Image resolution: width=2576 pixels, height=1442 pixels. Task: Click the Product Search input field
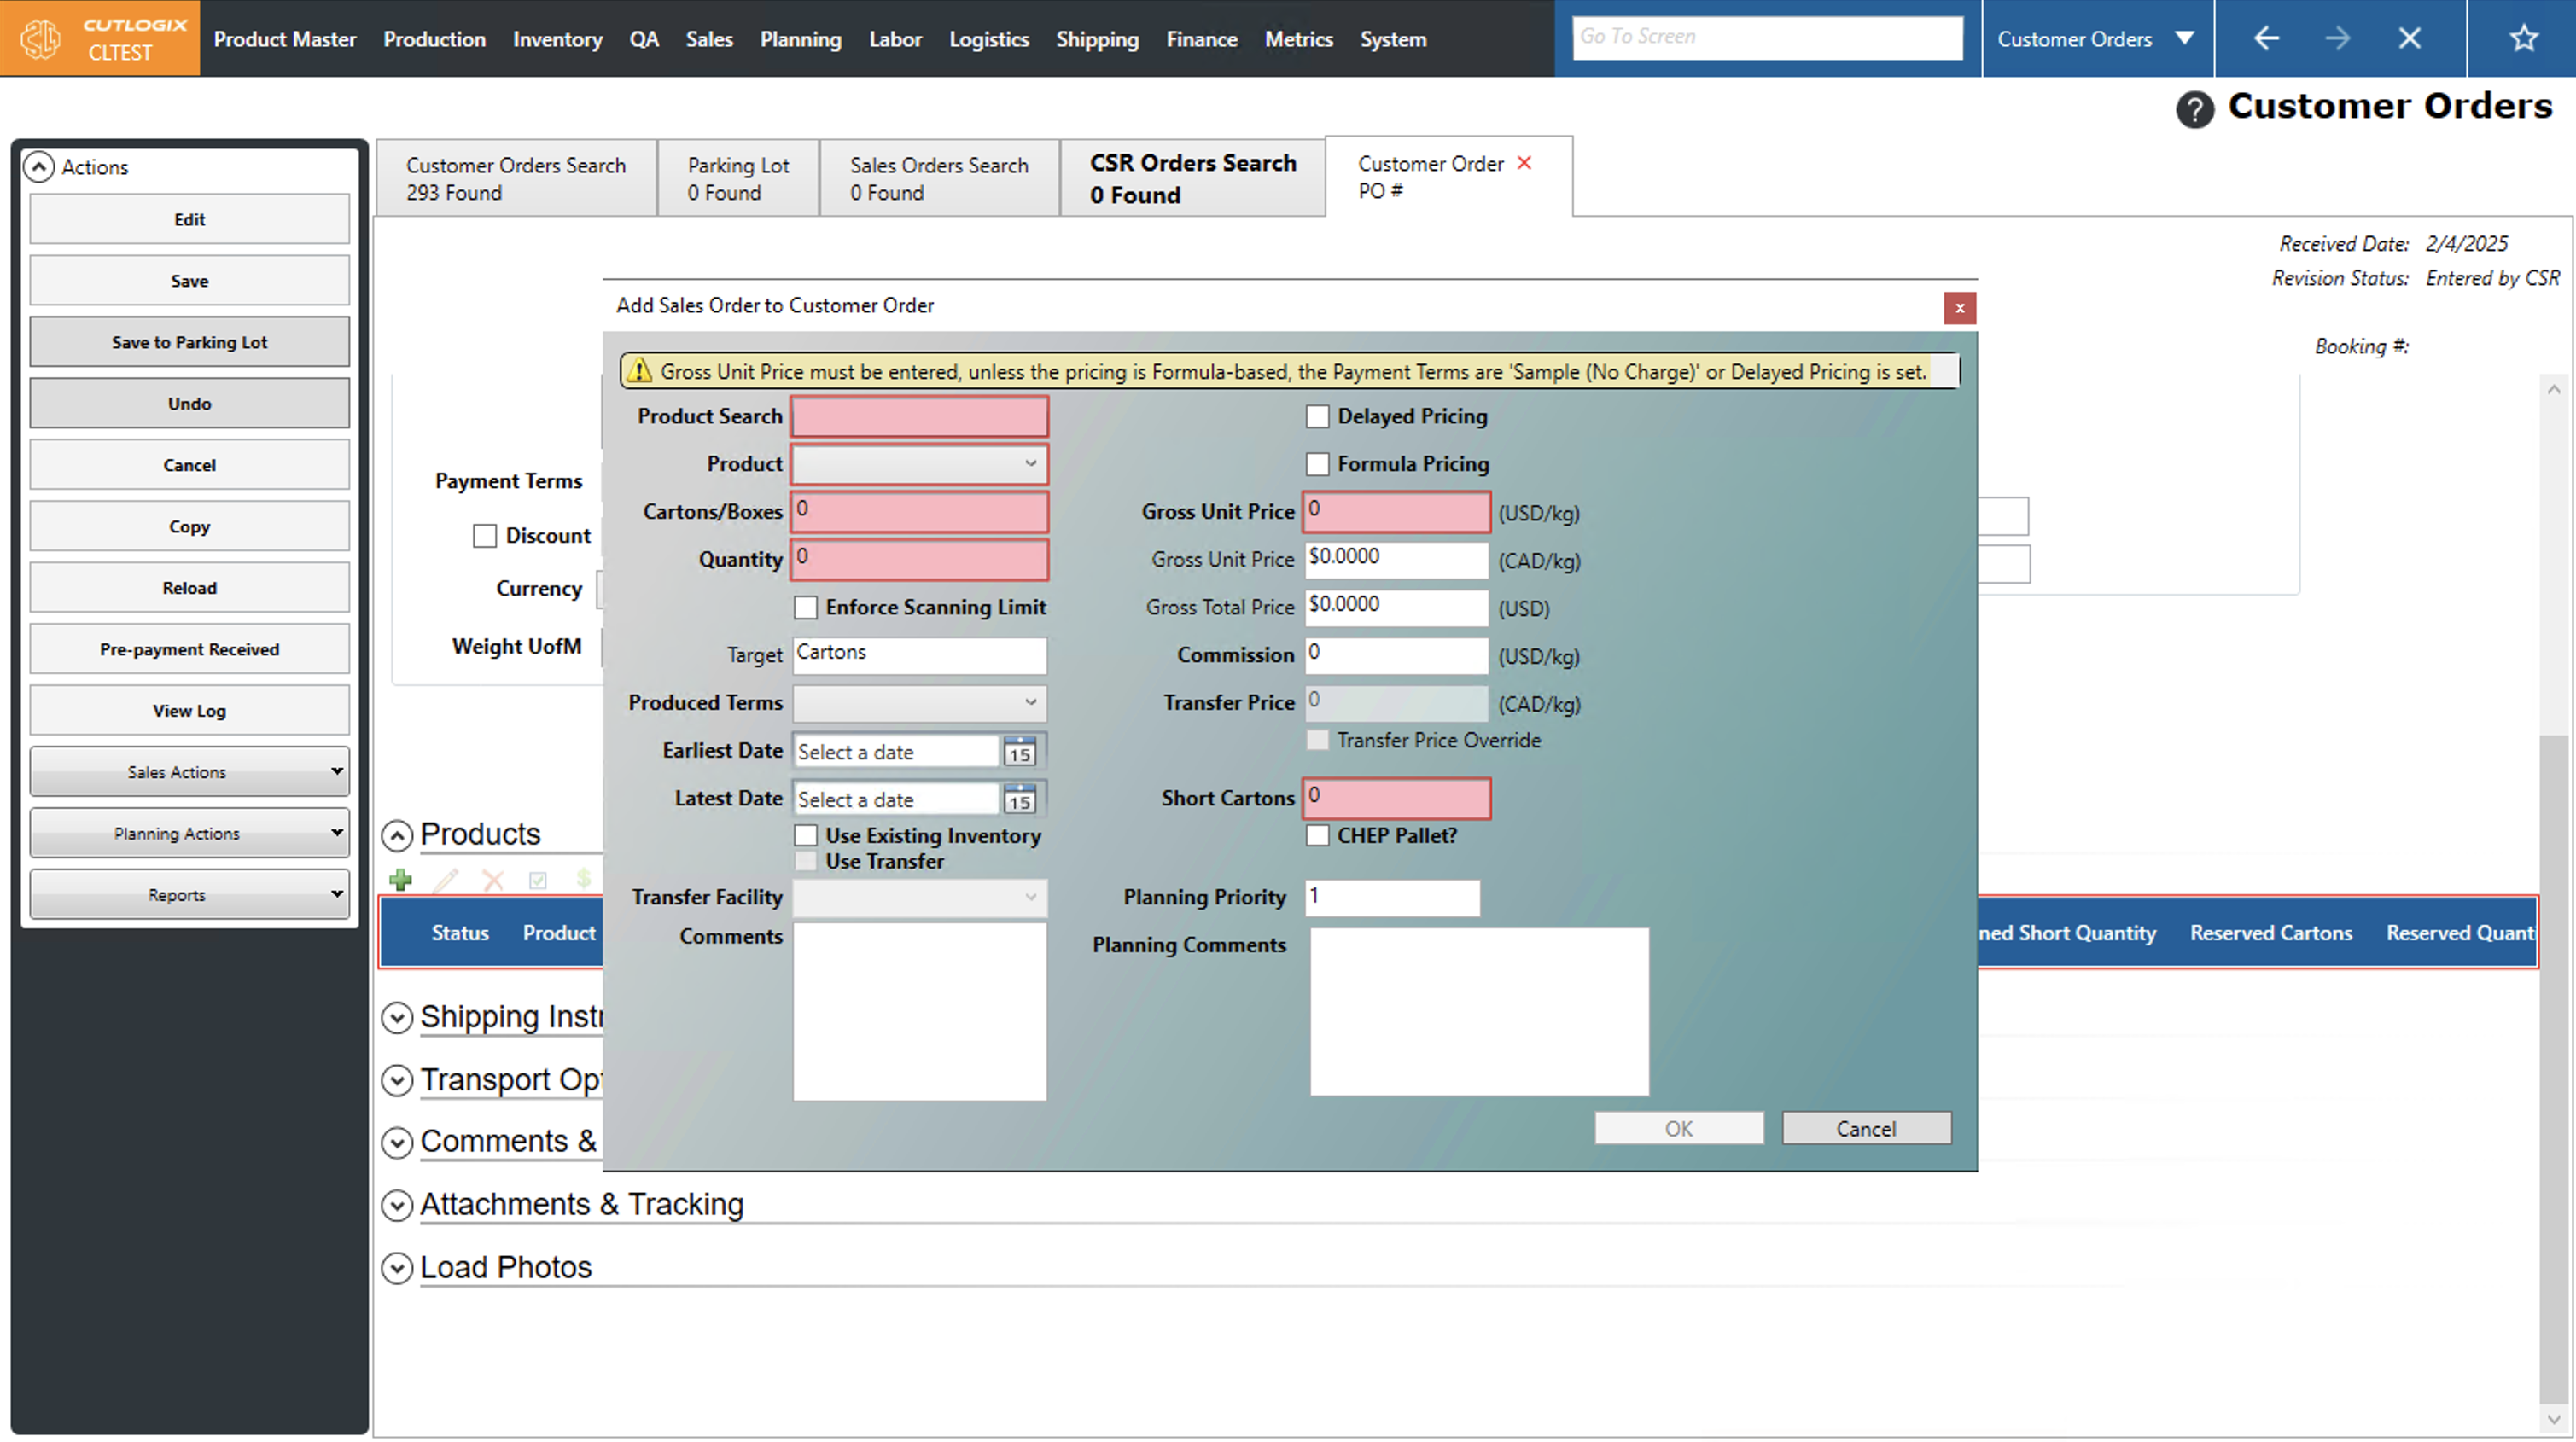919,417
